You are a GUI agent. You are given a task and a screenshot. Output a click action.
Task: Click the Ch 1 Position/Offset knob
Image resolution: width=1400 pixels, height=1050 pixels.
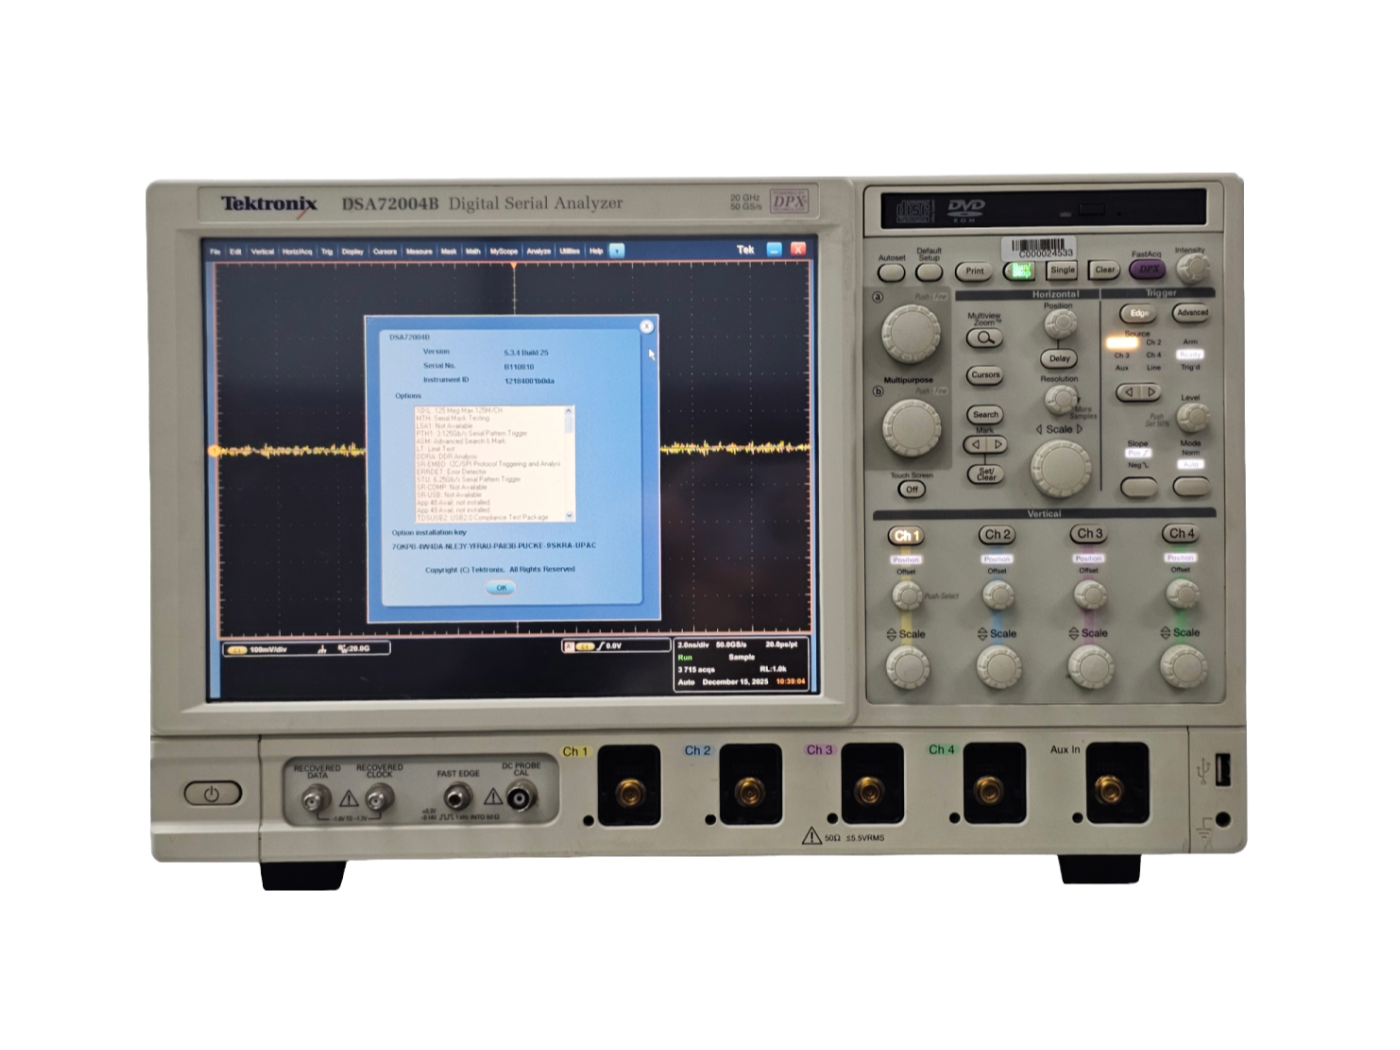906,595
